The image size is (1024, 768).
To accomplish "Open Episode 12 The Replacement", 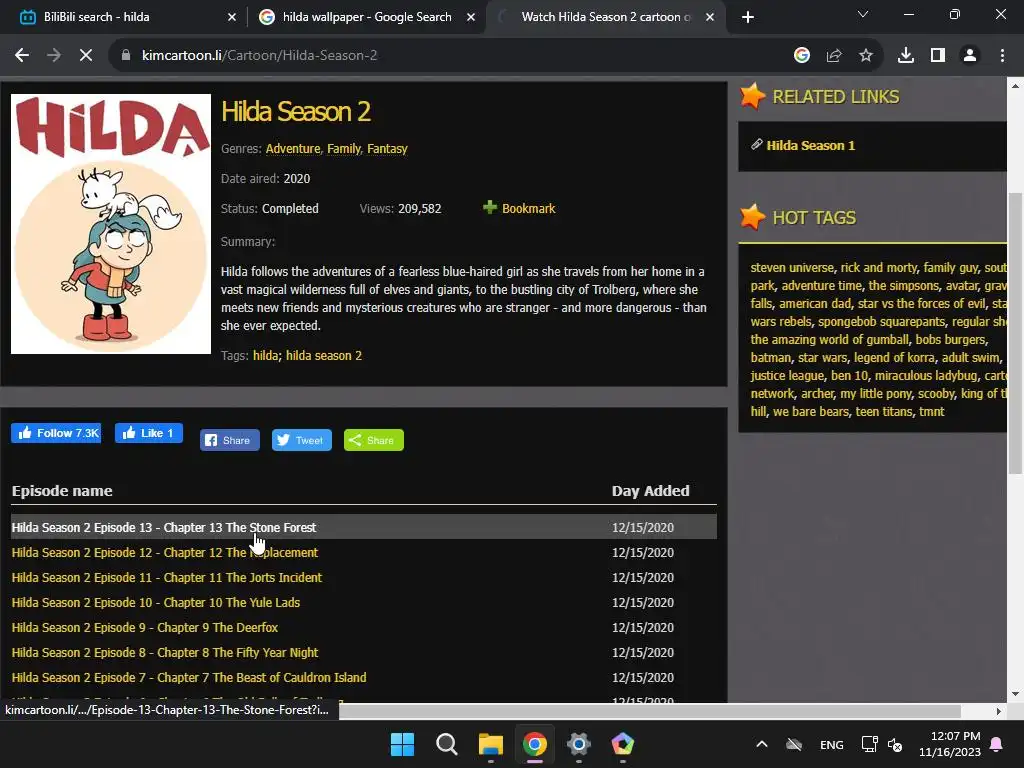I will (x=165, y=552).
